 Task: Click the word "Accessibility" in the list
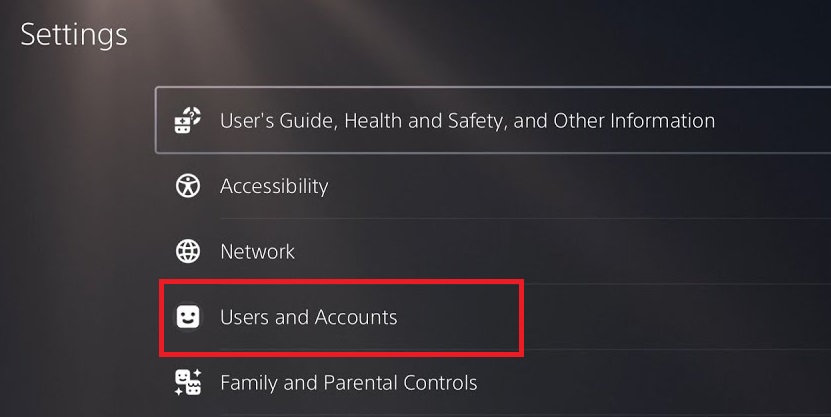tap(274, 186)
